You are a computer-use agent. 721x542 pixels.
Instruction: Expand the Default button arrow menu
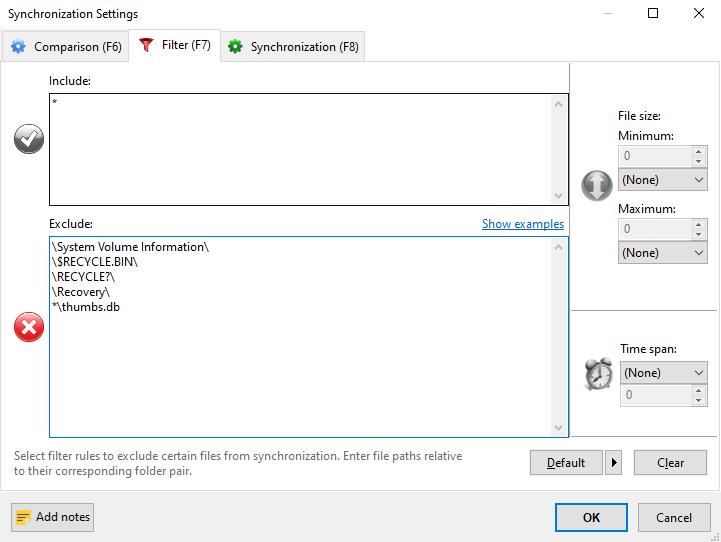click(x=614, y=462)
